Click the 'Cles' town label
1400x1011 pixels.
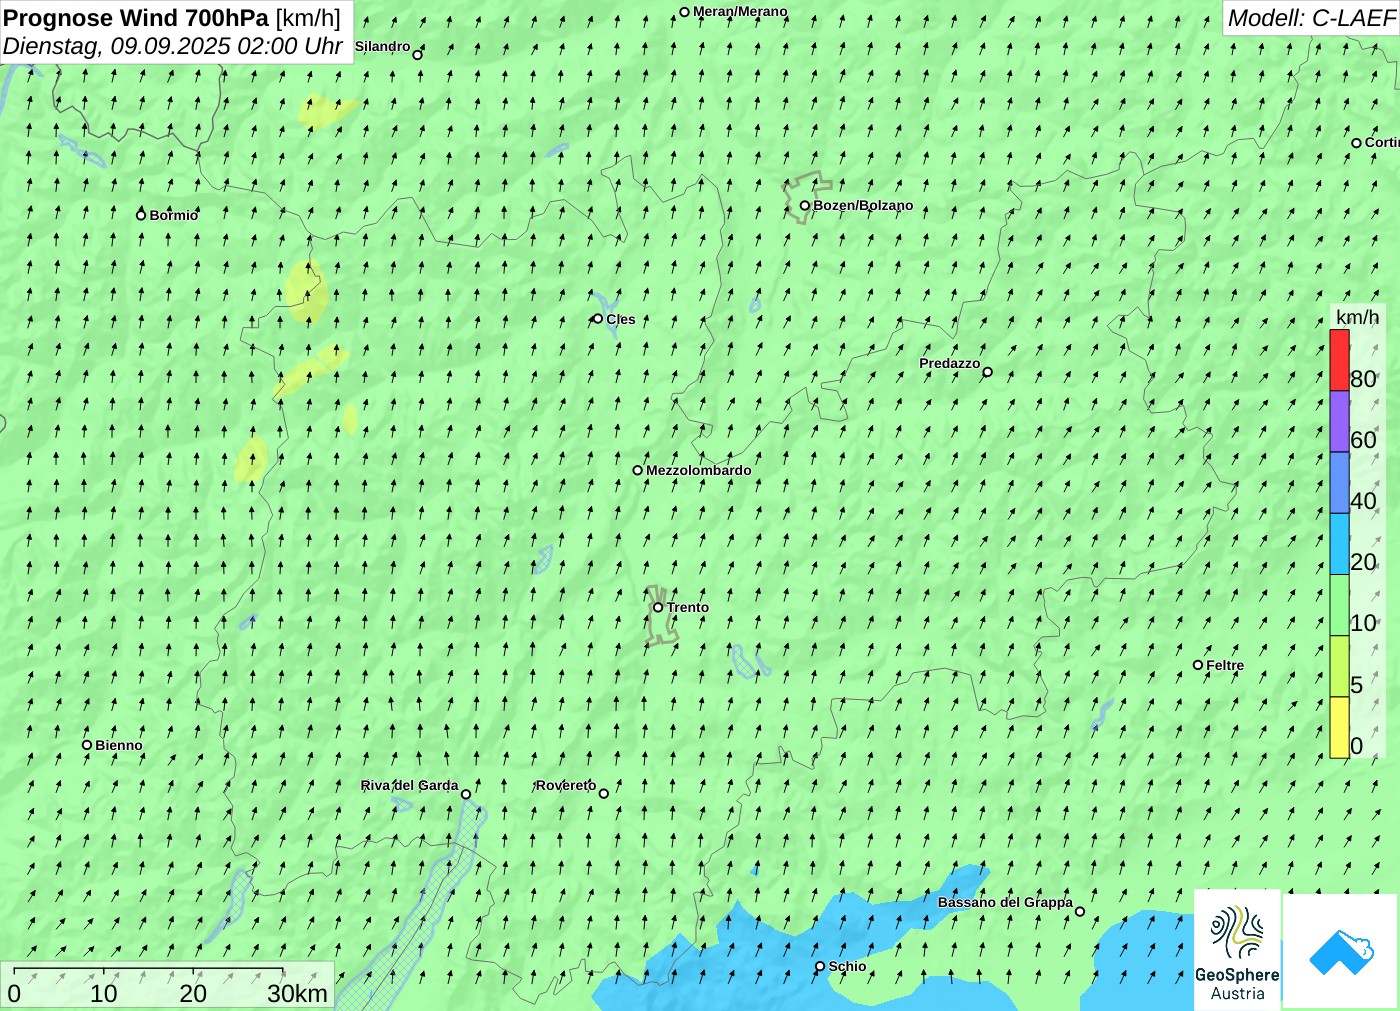pyautogui.click(x=621, y=319)
